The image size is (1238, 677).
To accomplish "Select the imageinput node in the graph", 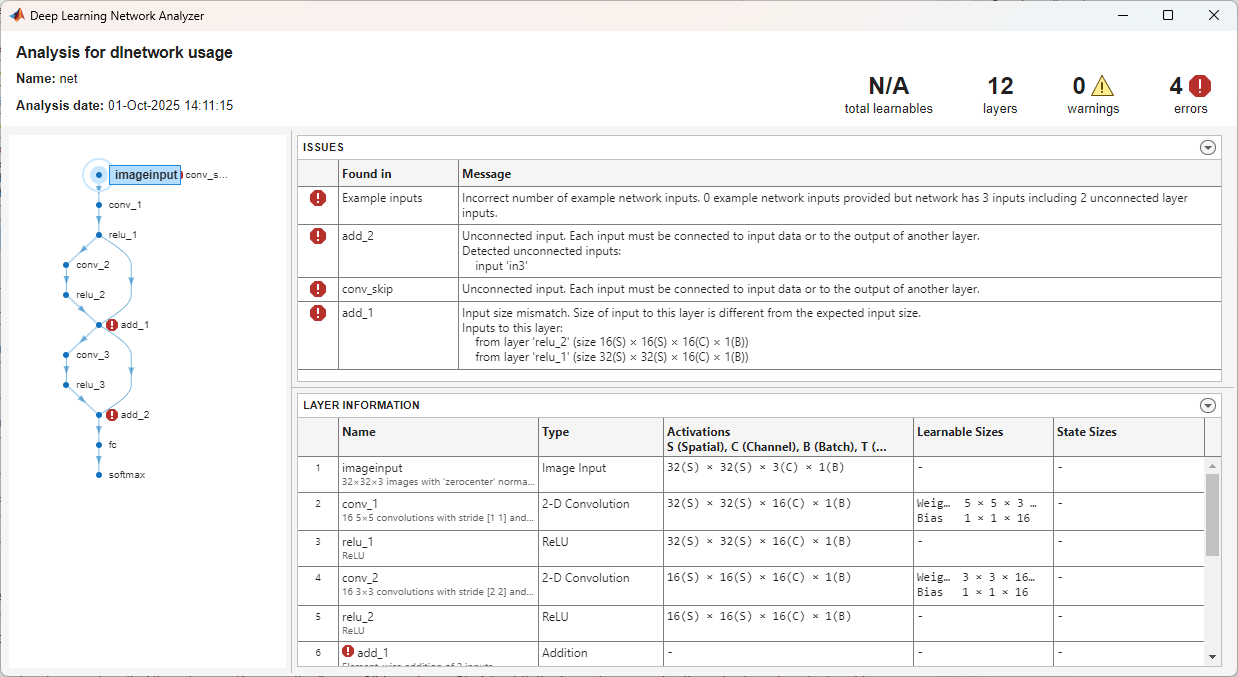I will pos(145,175).
